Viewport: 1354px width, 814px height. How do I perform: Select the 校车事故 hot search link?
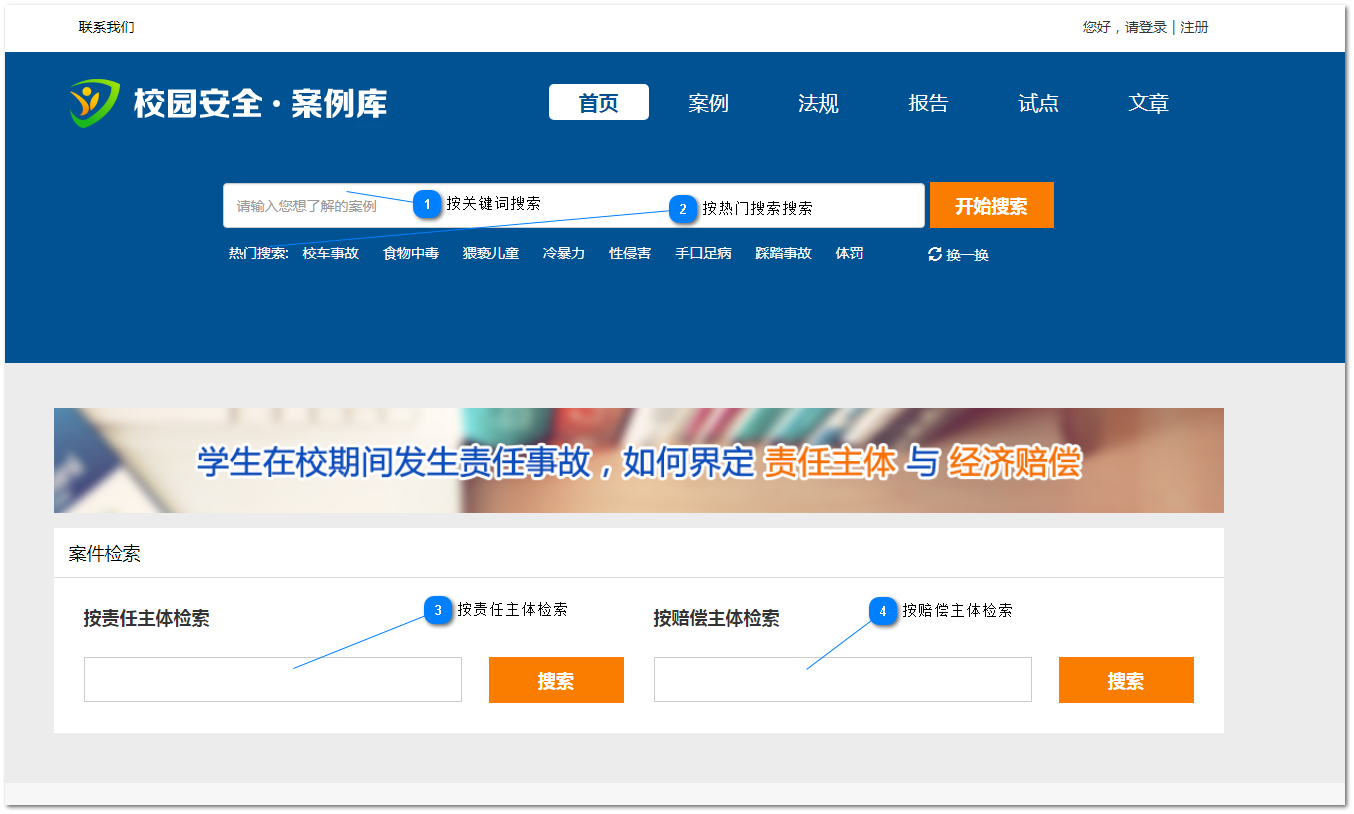[x=330, y=254]
